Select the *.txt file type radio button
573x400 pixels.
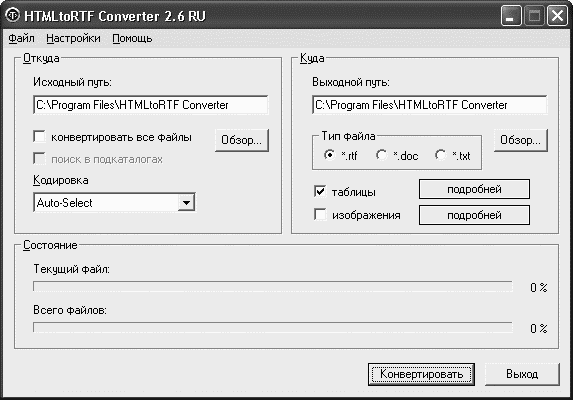(440, 155)
